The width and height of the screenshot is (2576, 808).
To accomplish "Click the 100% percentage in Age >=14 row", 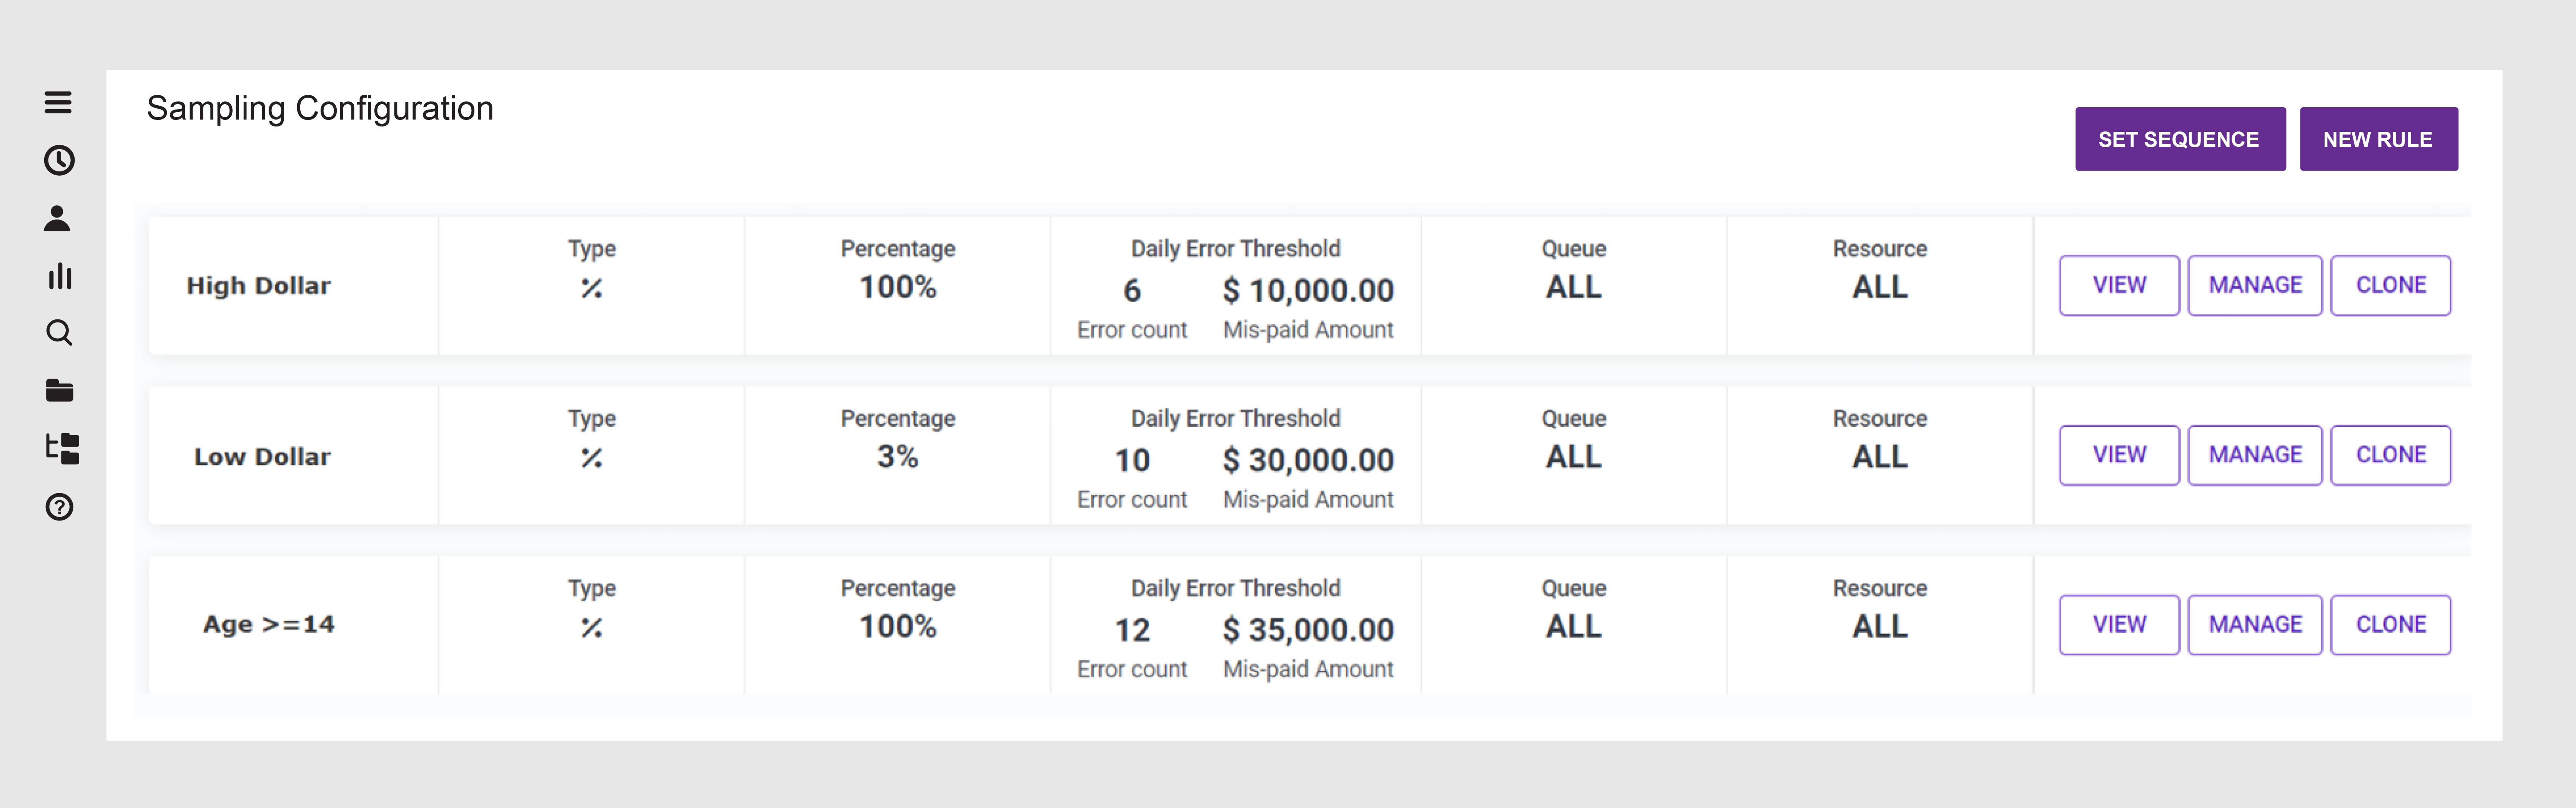I will click(x=898, y=627).
